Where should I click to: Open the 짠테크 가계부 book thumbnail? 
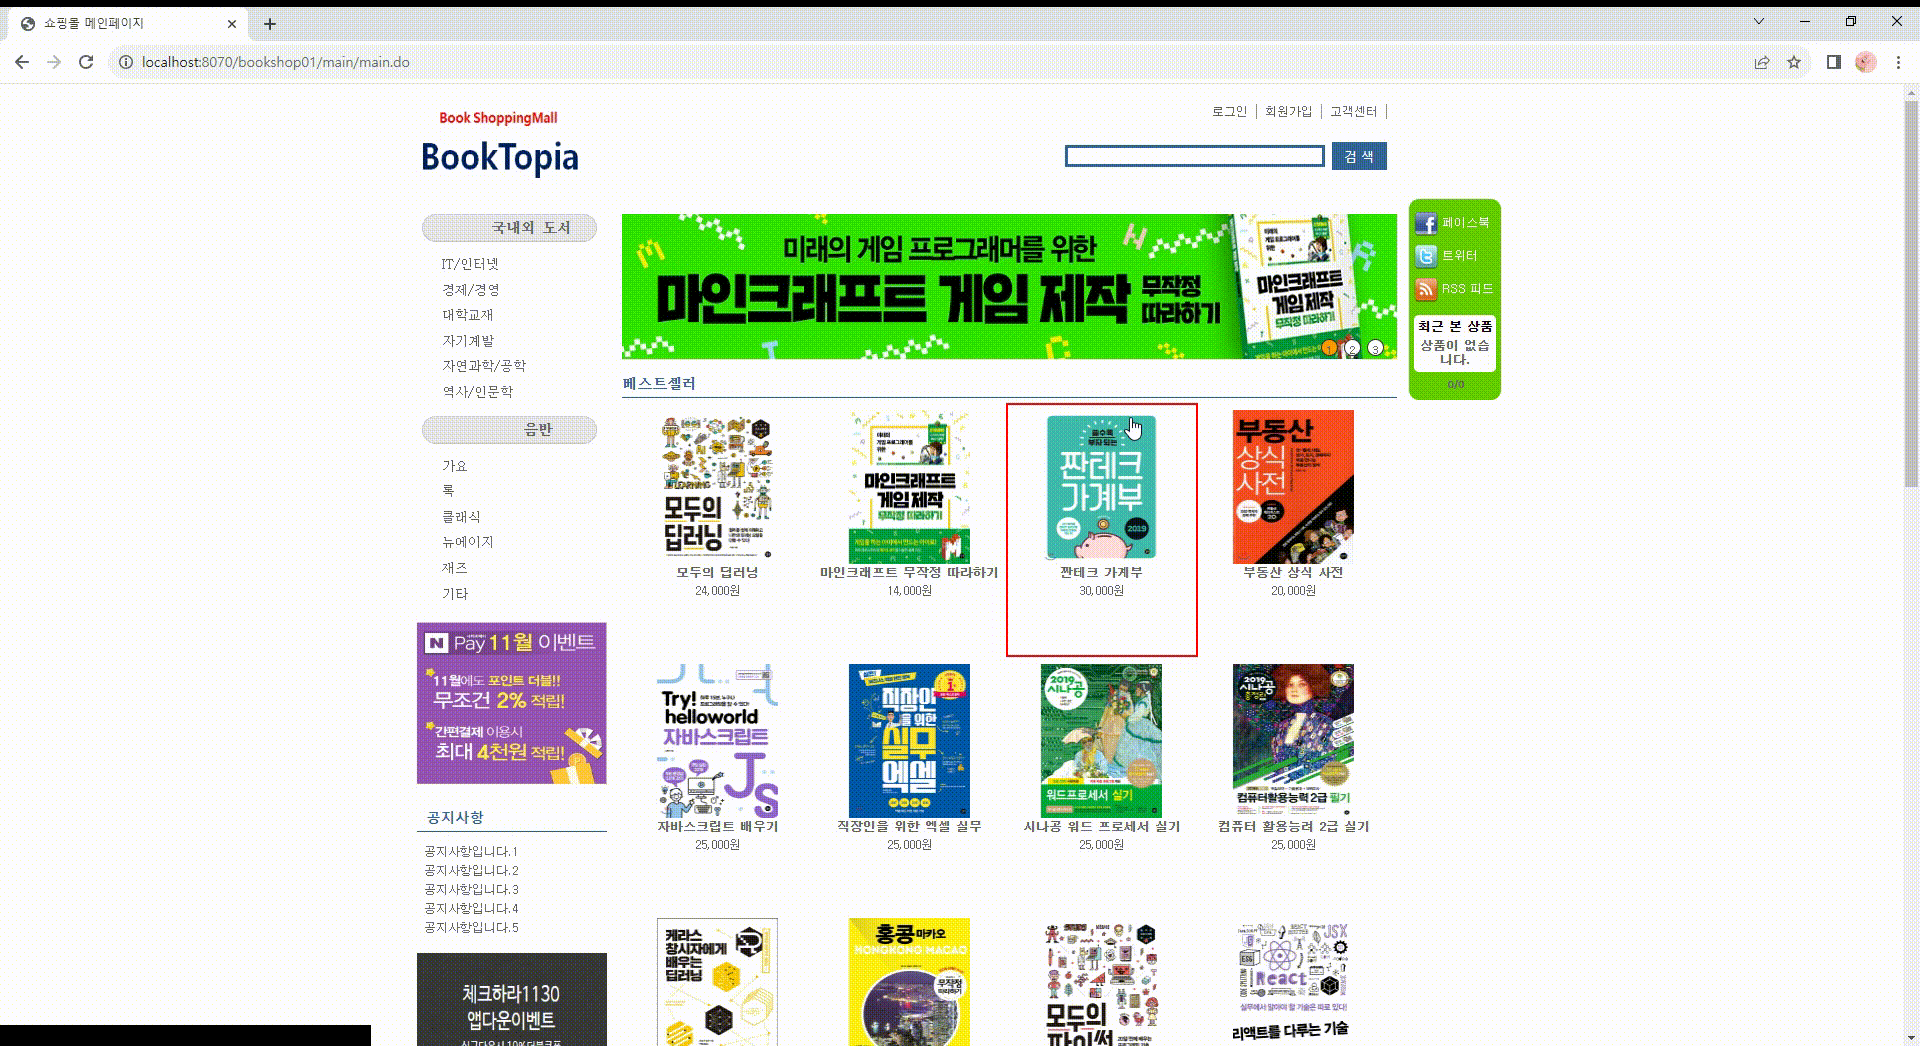click(x=1100, y=487)
